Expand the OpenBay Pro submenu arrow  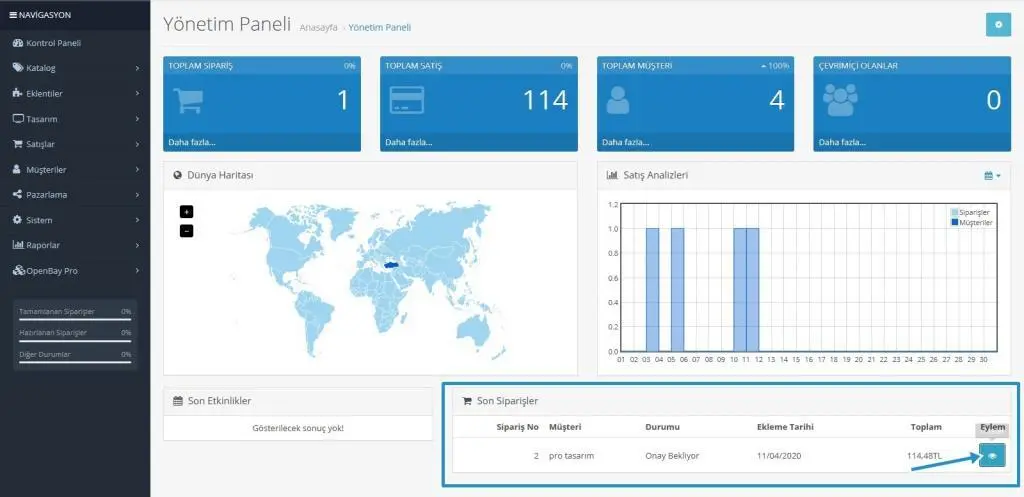point(137,270)
